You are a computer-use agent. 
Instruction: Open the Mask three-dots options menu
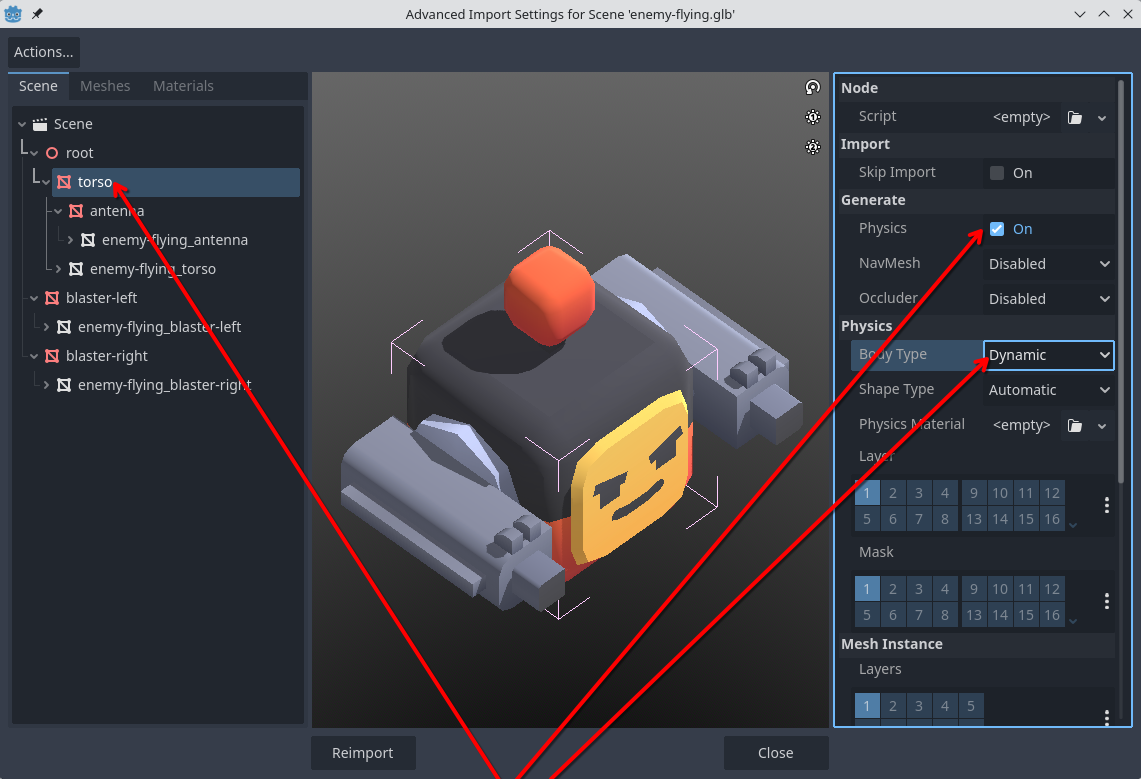pos(1106,601)
